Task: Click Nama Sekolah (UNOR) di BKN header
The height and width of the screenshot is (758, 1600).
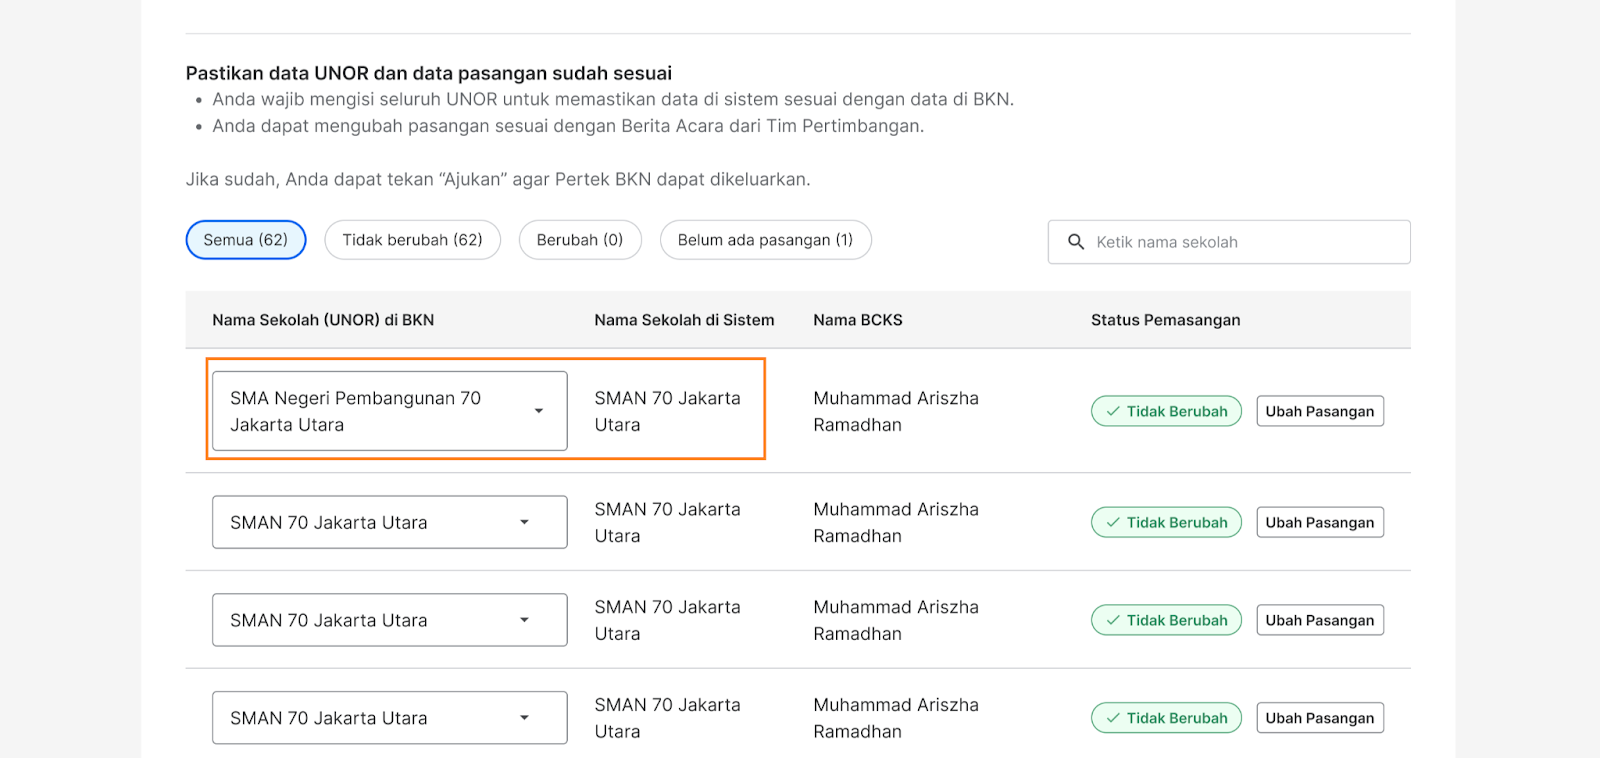Action: (323, 320)
